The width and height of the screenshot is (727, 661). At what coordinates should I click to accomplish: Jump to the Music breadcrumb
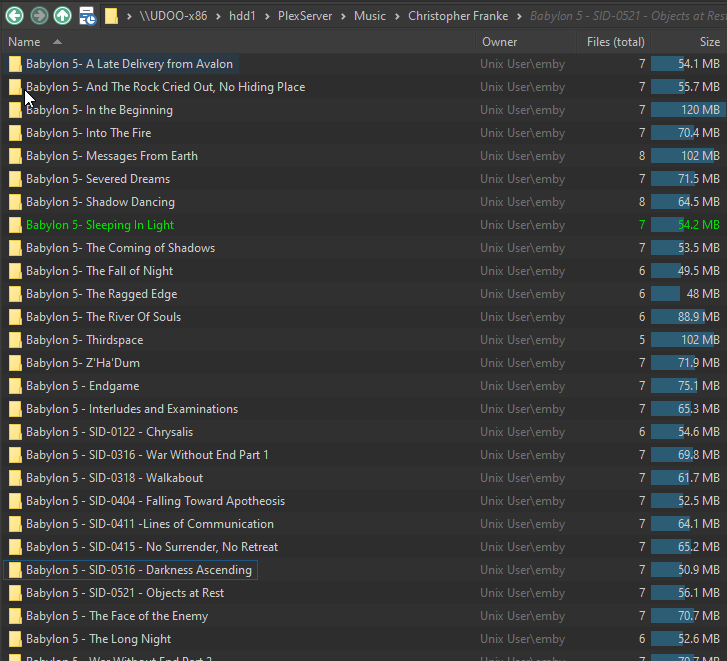coord(370,16)
